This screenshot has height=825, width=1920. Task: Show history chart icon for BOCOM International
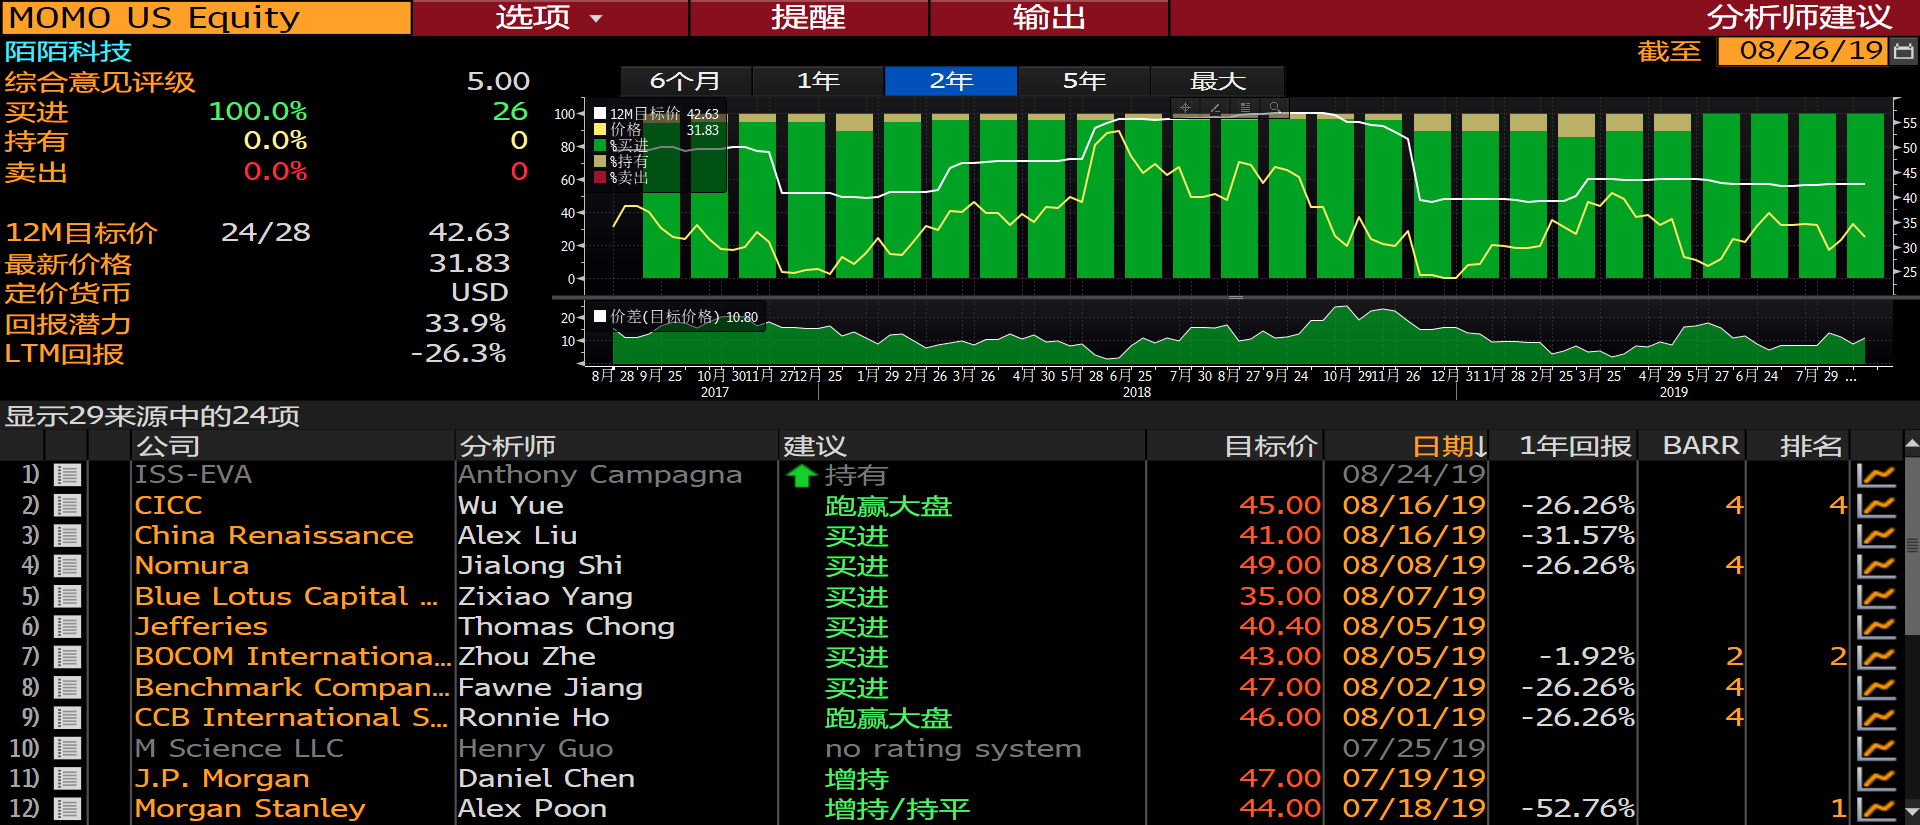tap(1876, 657)
